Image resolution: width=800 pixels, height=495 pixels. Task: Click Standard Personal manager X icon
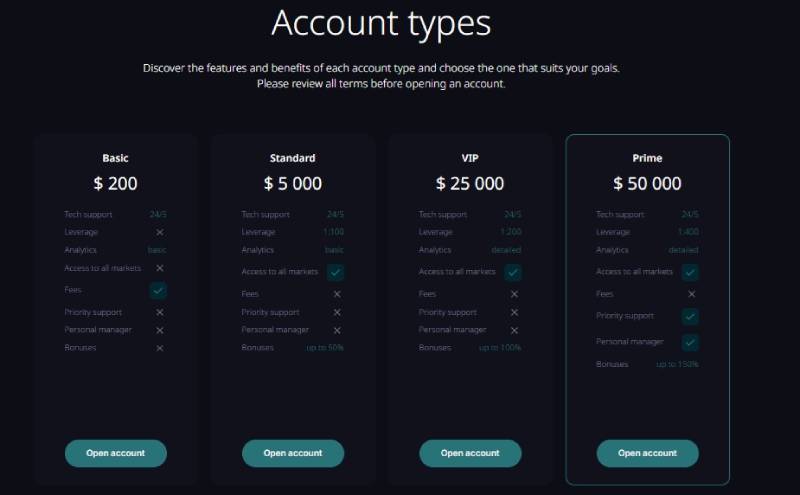pyautogui.click(x=337, y=331)
